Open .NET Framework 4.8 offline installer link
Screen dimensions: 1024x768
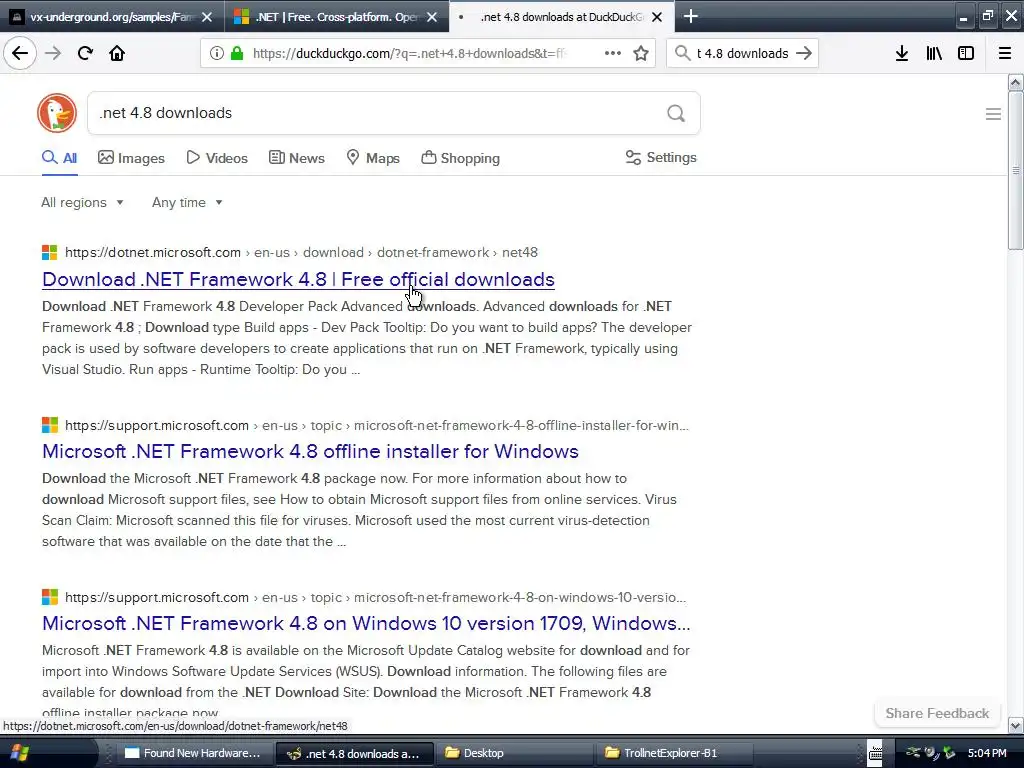tap(310, 451)
